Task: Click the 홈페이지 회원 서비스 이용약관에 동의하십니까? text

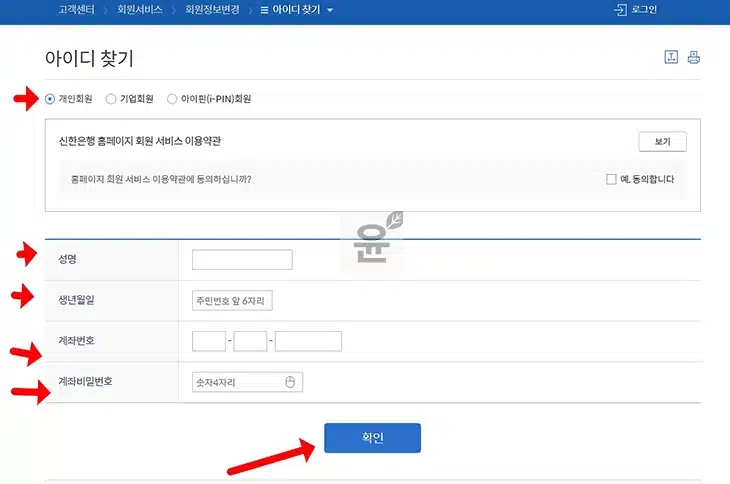Action: [161, 179]
